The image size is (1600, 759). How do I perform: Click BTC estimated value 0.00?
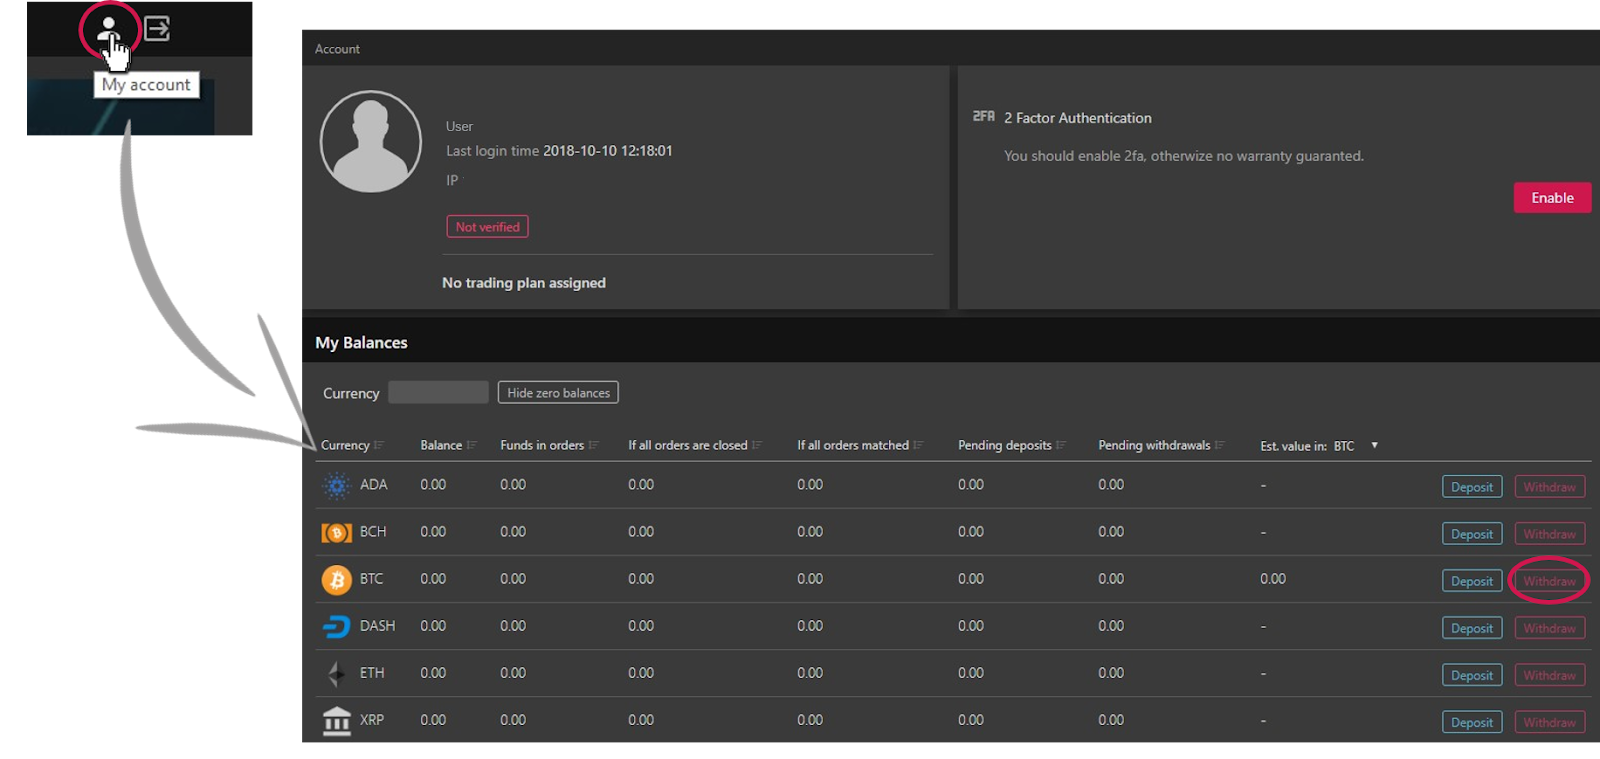[1273, 578]
